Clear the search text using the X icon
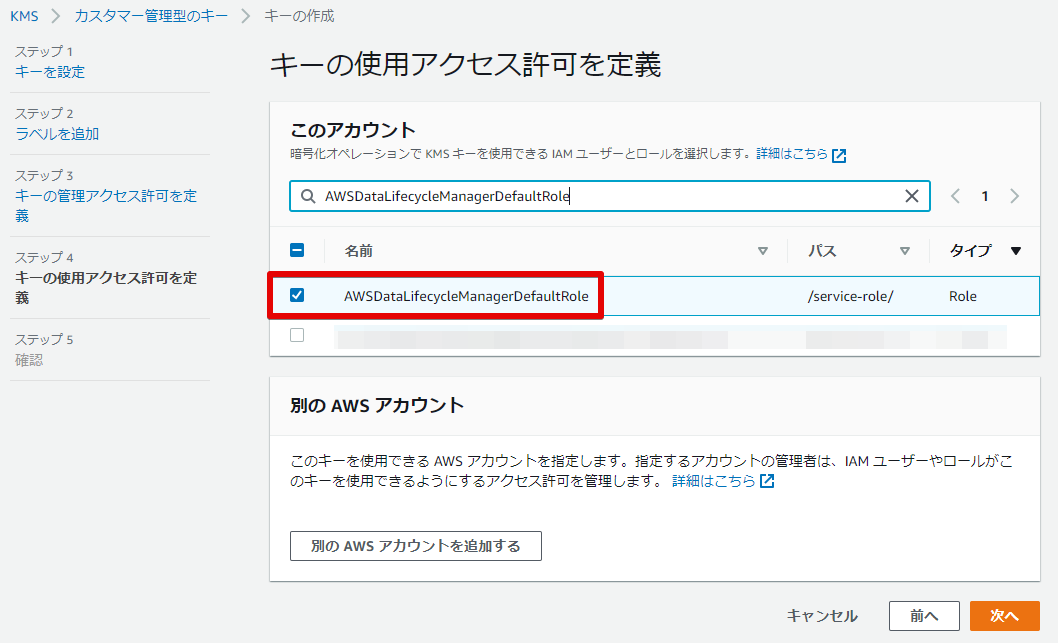This screenshot has width=1058, height=643. pos(911,196)
